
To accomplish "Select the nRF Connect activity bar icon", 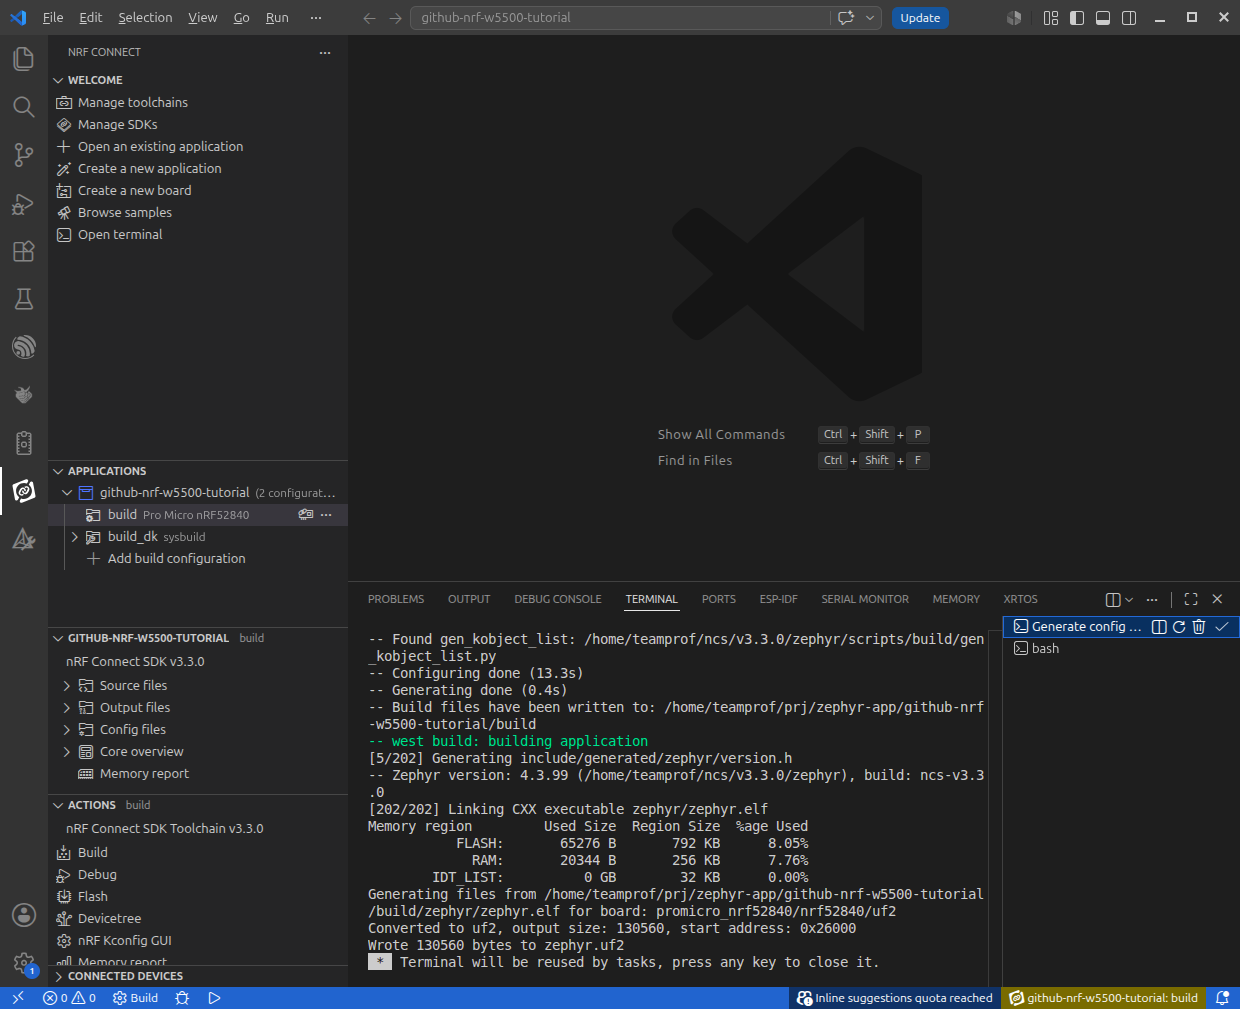I will coord(24,491).
